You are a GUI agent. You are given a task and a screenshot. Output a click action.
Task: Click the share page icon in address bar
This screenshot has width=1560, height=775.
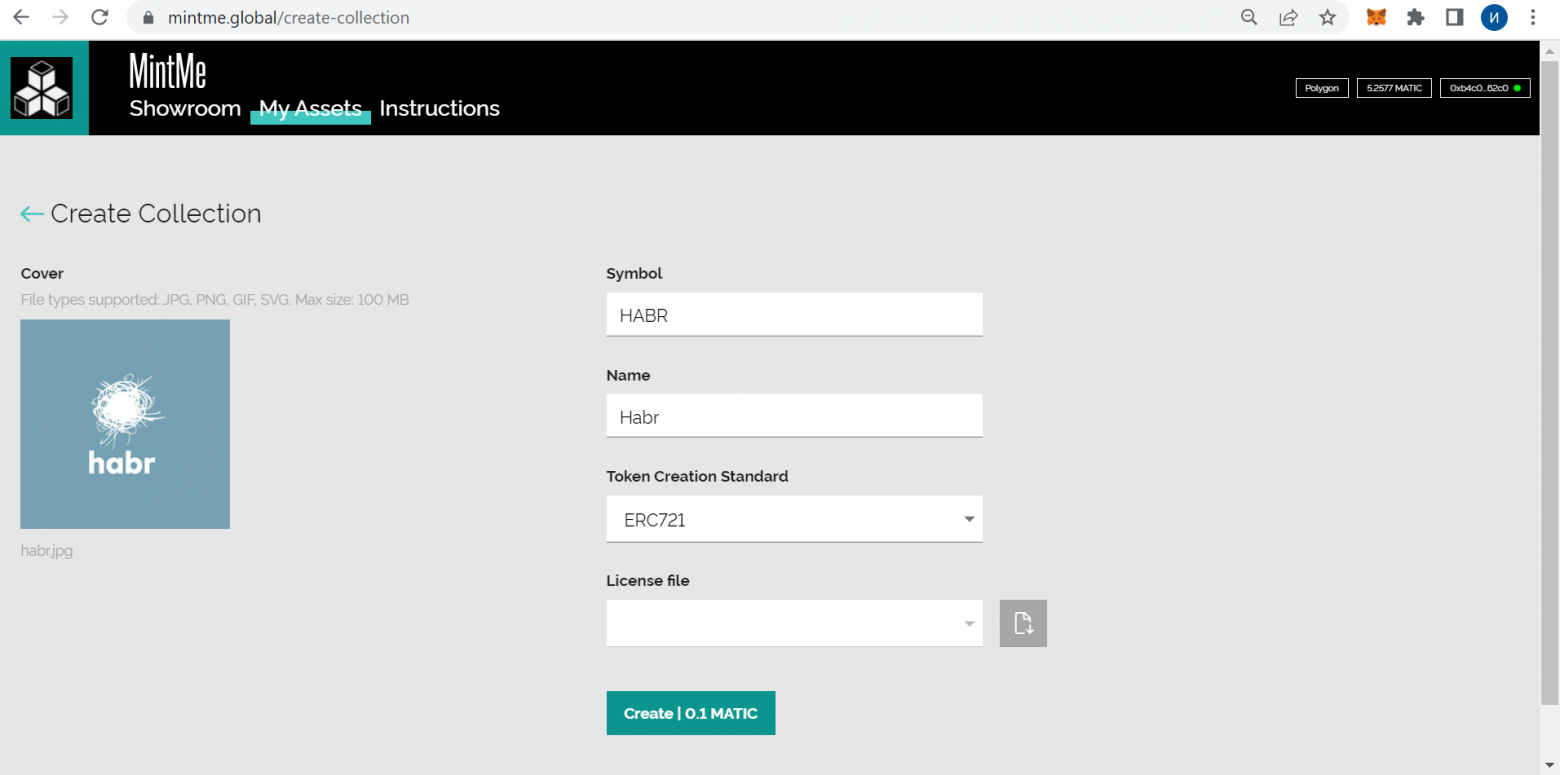(x=1288, y=17)
